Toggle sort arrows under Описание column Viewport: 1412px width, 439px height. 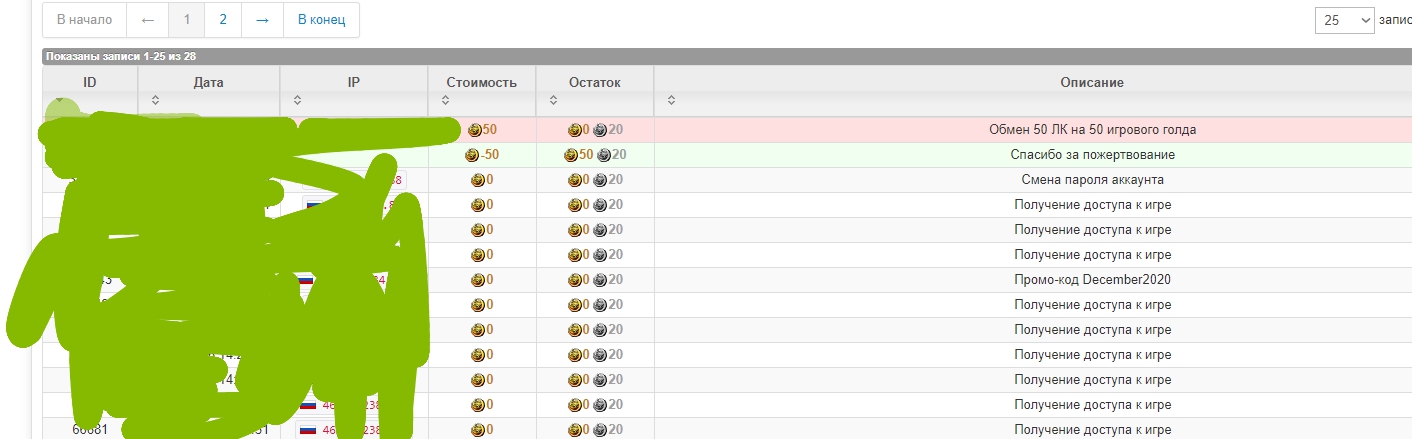tap(672, 100)
